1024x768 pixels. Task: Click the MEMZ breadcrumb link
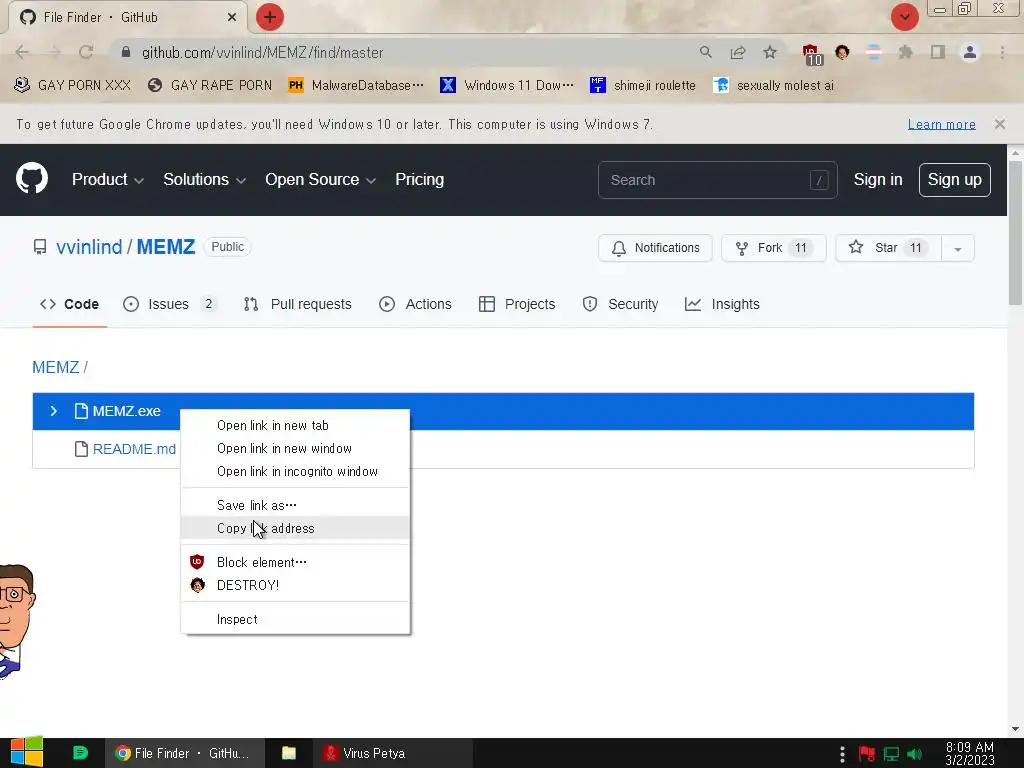click(x=56, y=367)
